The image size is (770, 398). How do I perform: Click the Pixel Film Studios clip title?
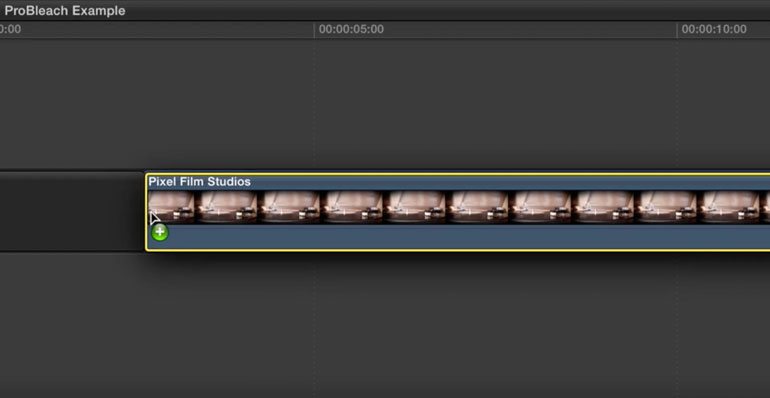tap(199, 182)
